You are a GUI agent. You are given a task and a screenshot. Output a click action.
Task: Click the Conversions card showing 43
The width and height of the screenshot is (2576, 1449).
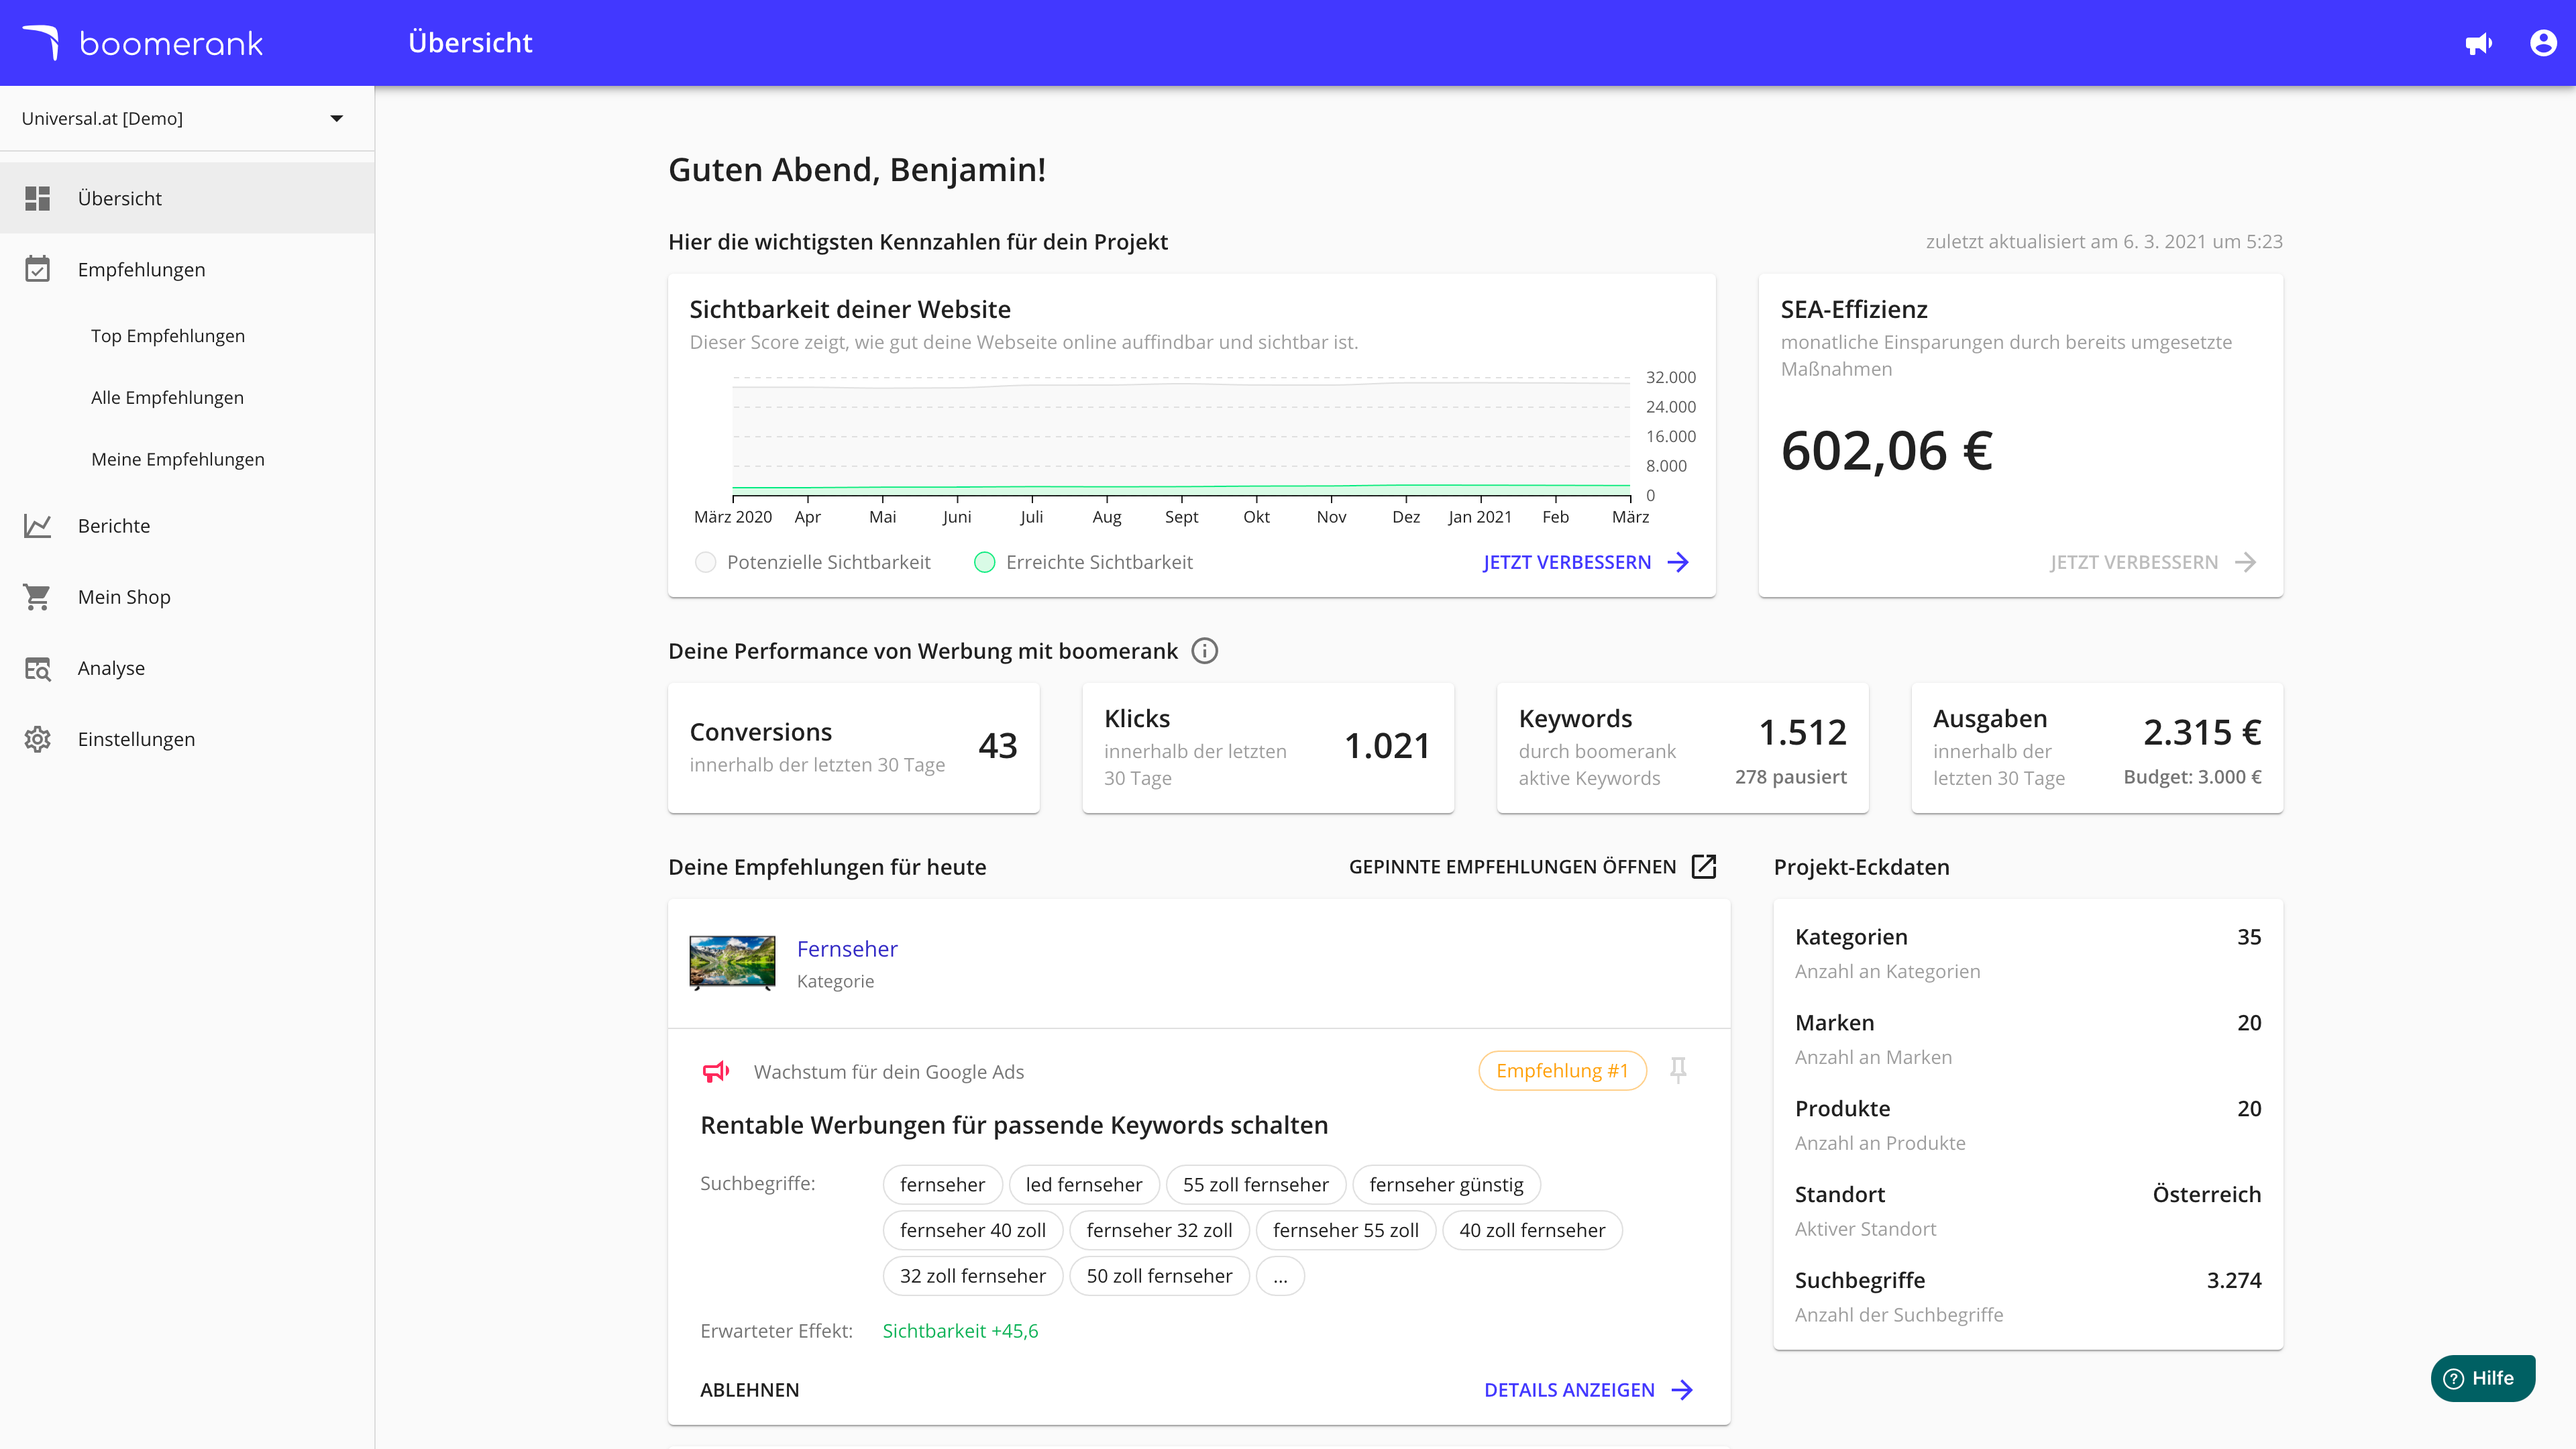pos(853,748)
